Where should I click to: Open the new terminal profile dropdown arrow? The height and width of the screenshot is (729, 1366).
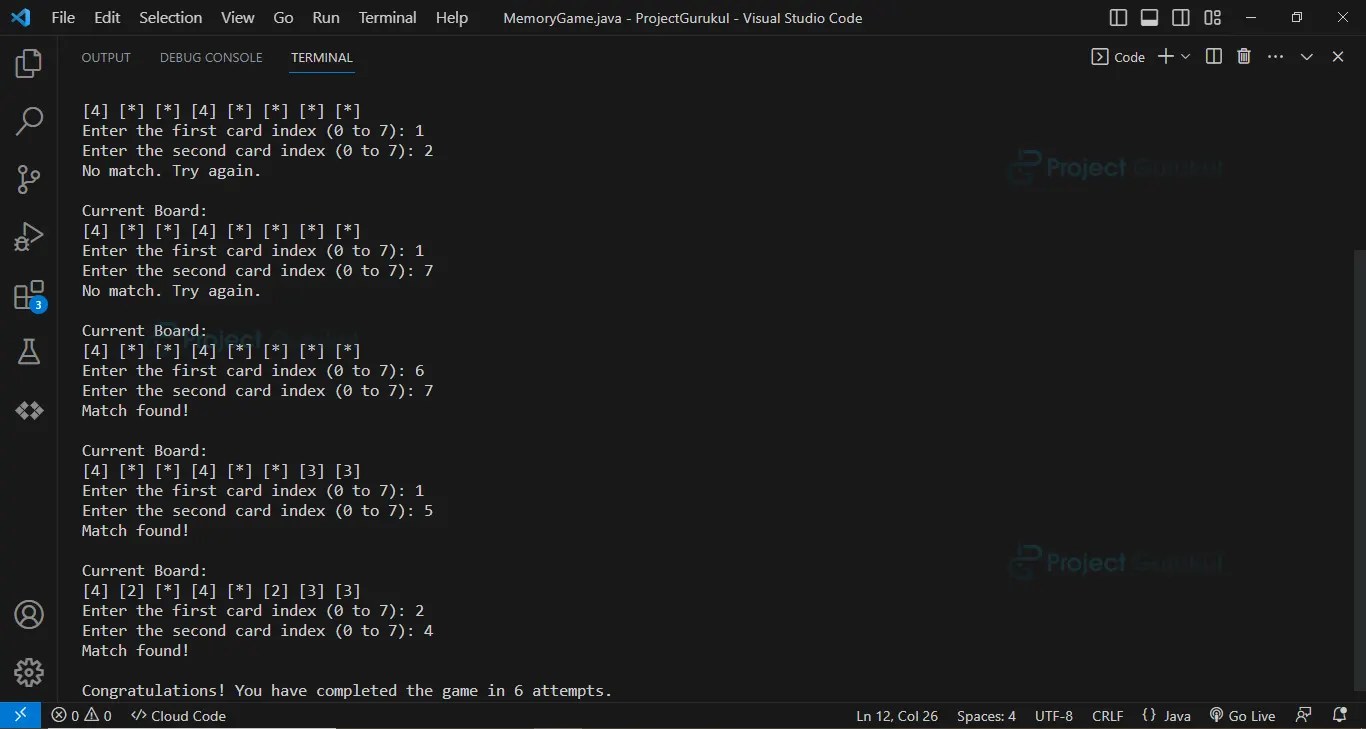coord(1185,56)
